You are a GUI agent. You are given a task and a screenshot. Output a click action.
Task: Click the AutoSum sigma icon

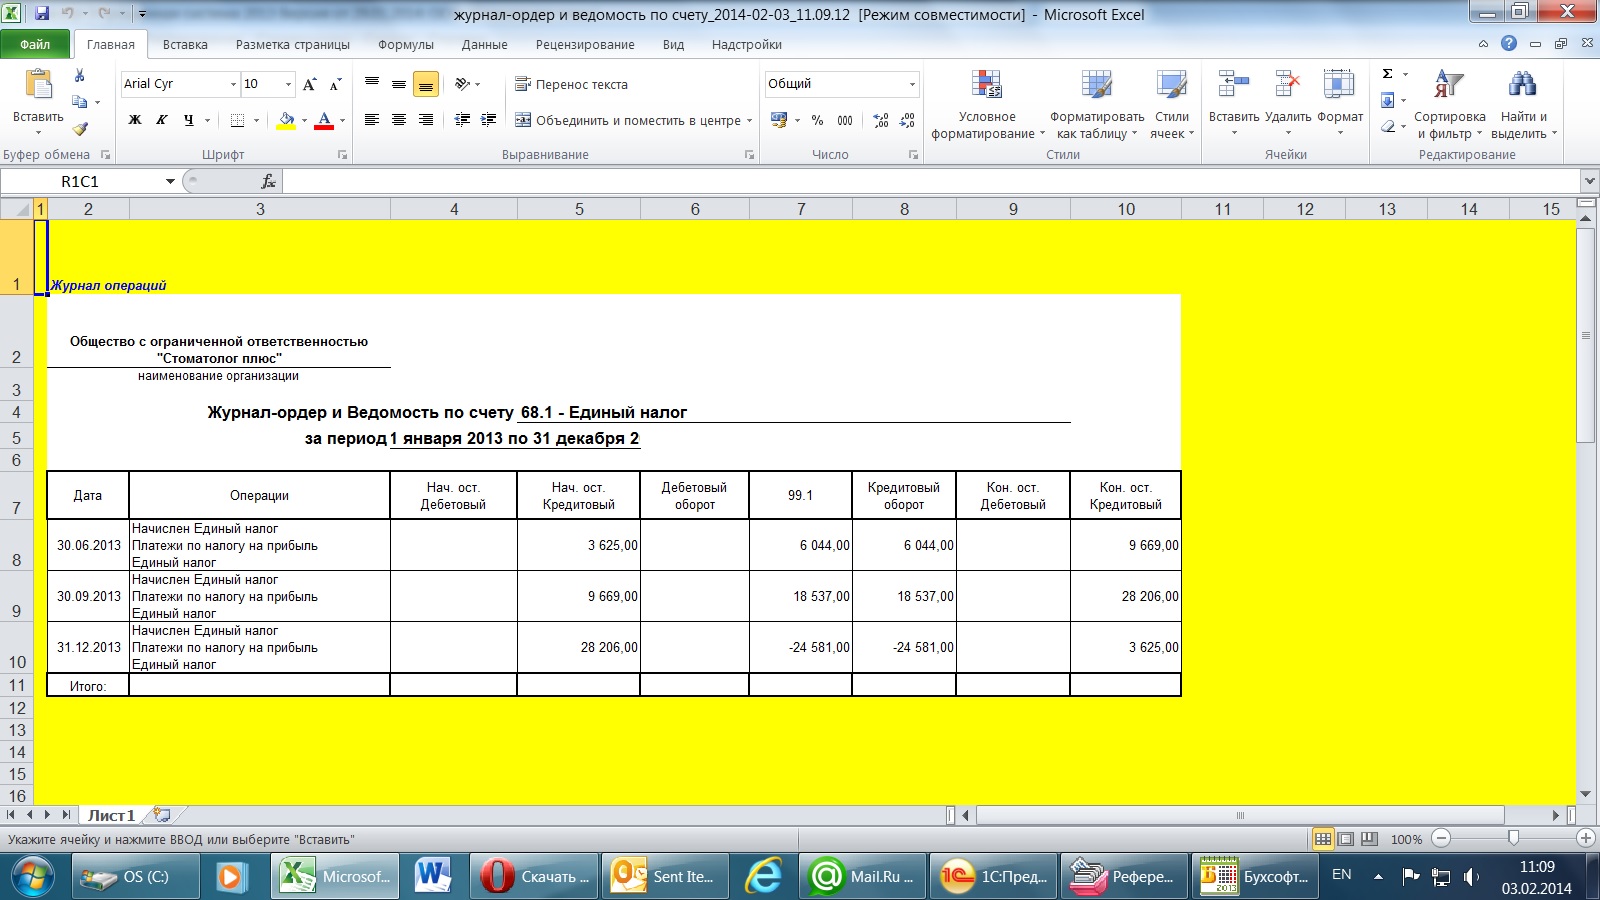1387,74
